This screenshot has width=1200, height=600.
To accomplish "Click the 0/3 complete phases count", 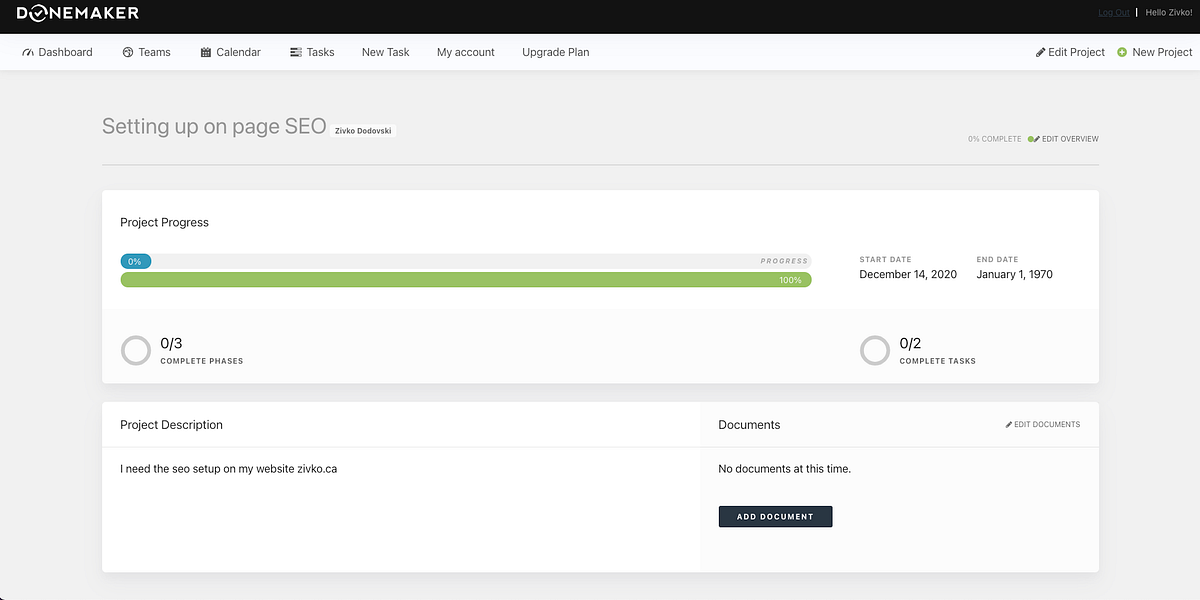I will (x=171, y=343).
